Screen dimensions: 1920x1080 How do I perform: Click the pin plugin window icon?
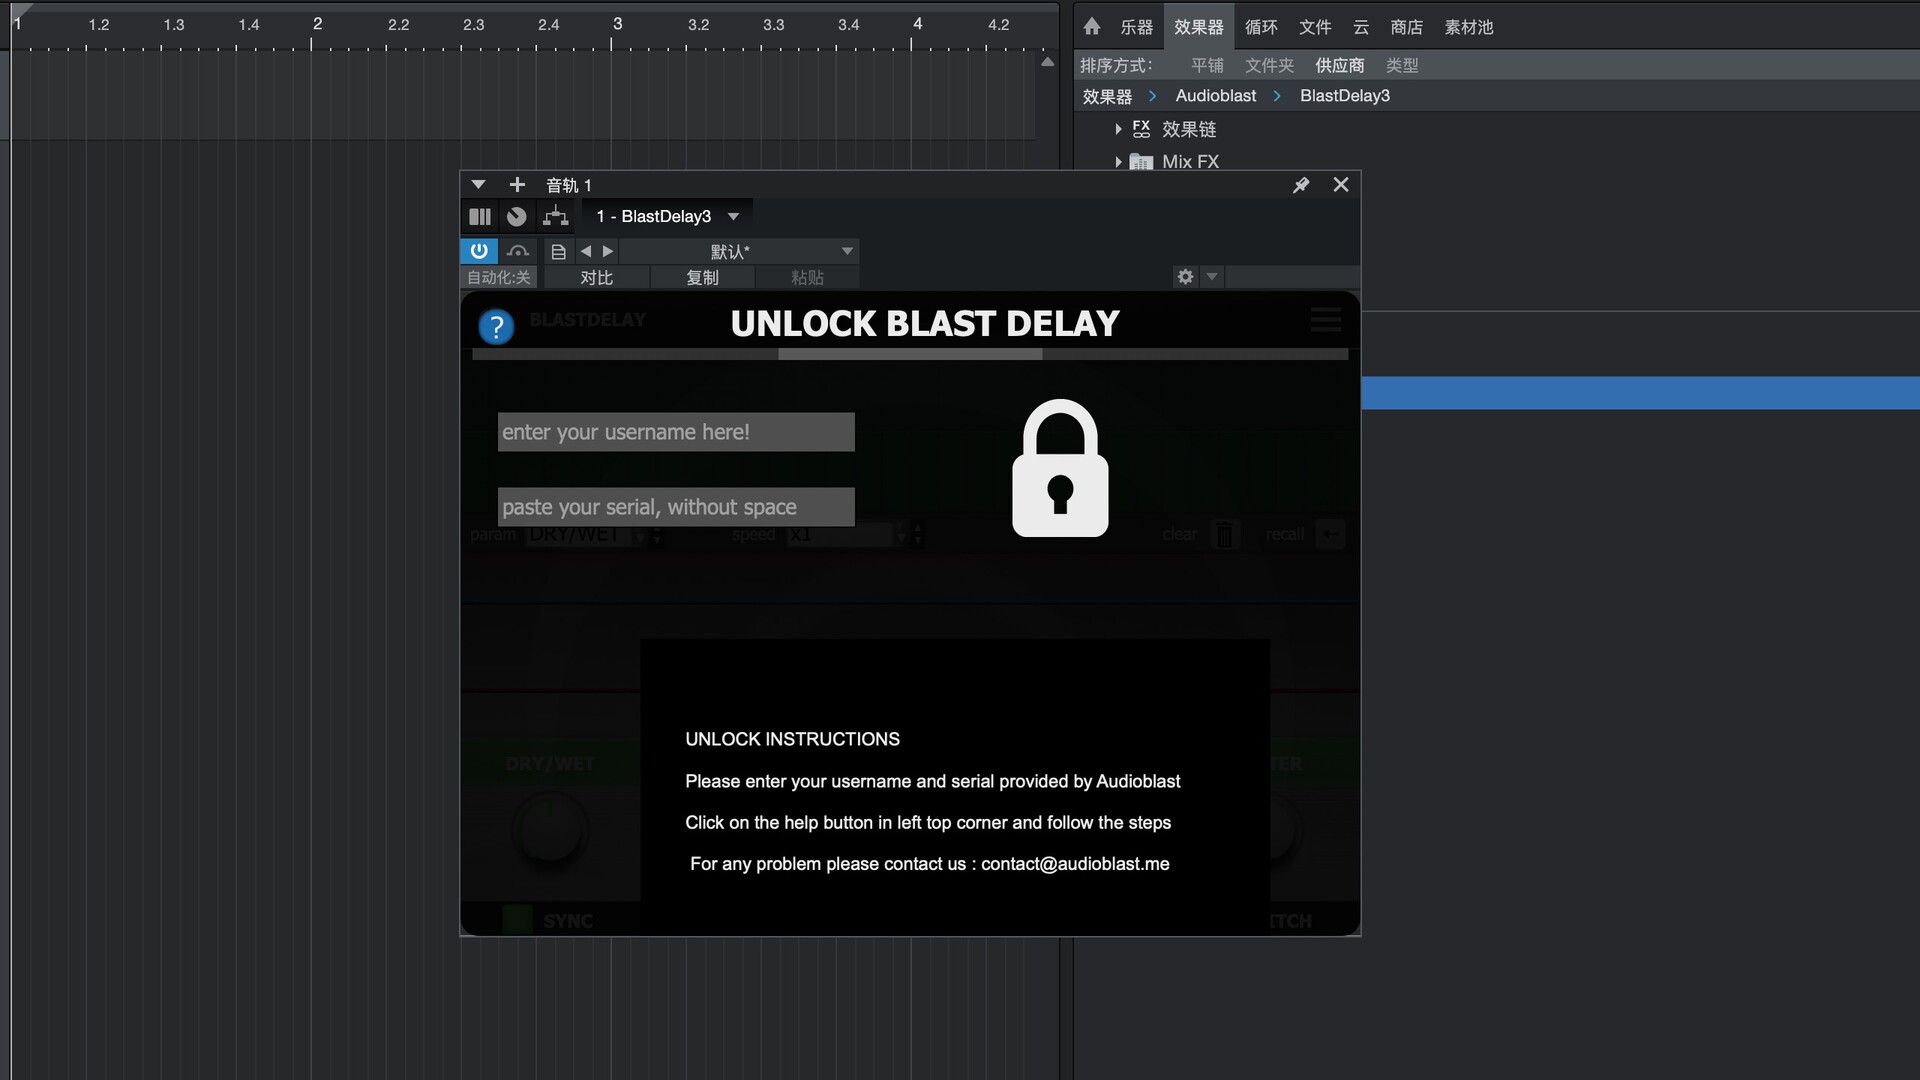point(1300,185)
